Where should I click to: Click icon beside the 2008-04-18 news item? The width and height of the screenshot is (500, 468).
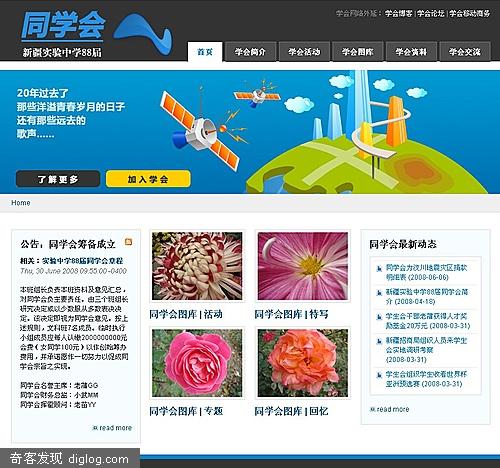click(x=379, y=293)
